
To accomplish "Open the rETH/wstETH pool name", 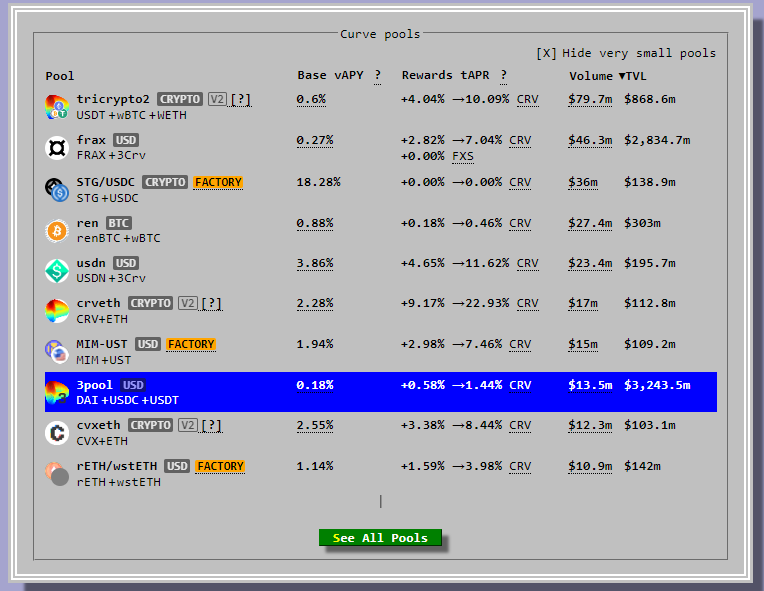I will coord(117,466).
